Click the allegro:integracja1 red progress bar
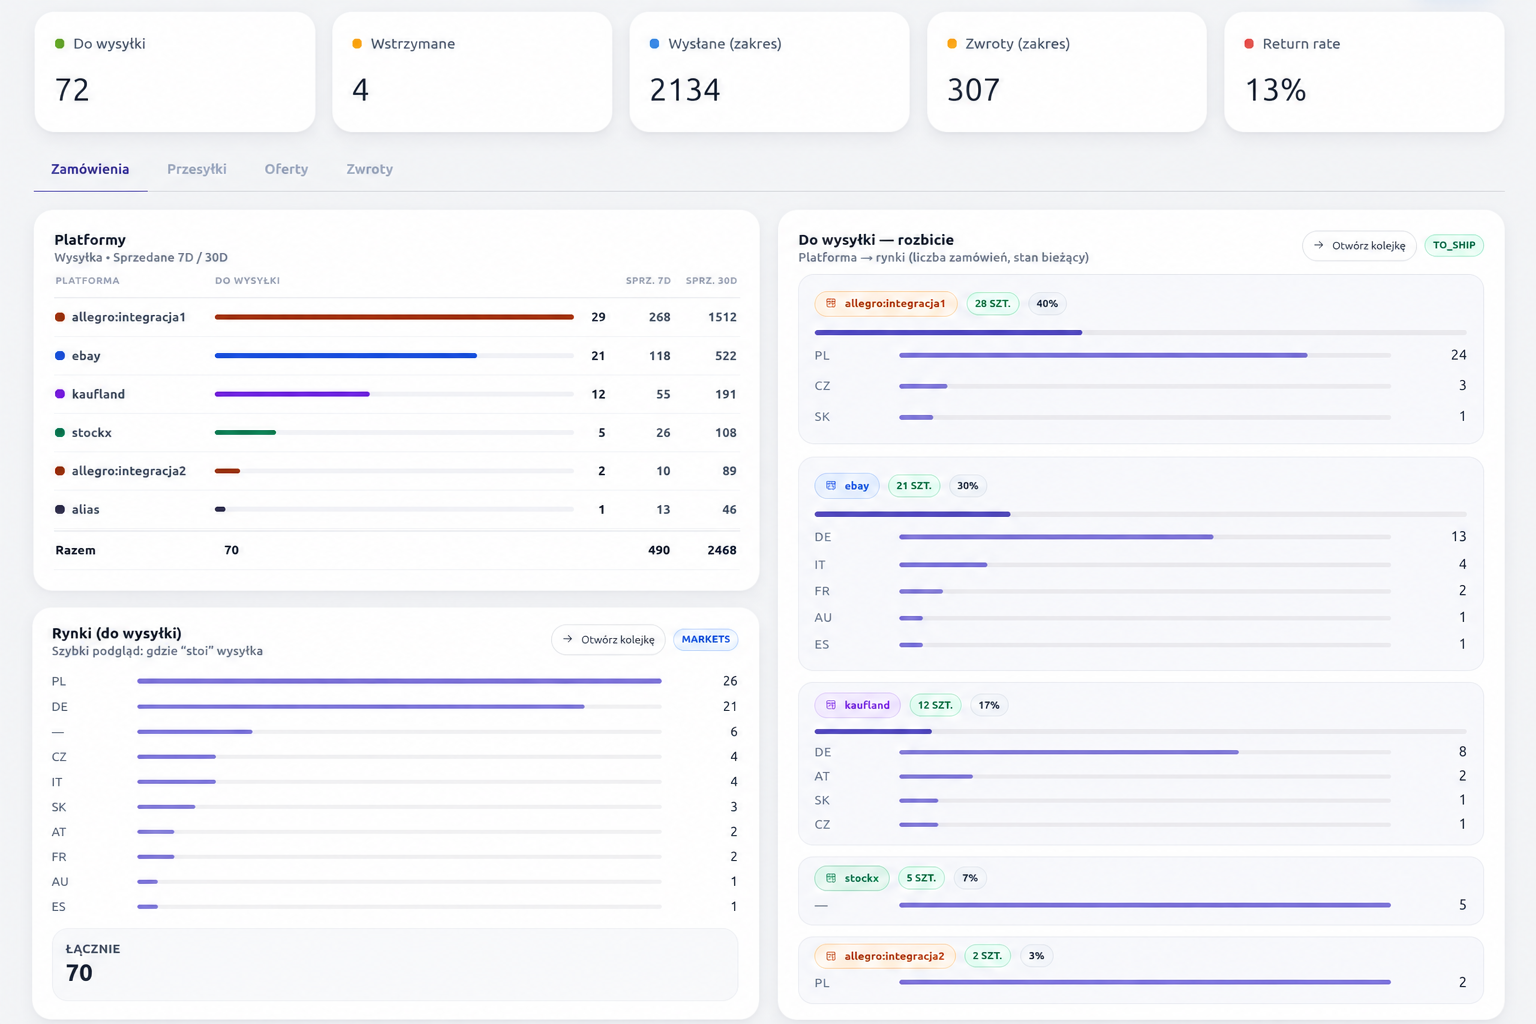The image size is (1536, 1024). pyautogui.click(x=394, y=317)
